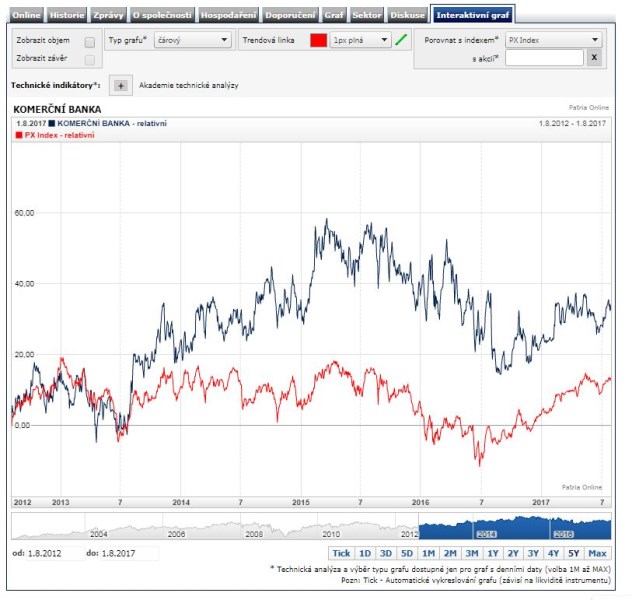Switch to Historie tab
The width and height of the screenshot is (632, 600).
pyautogui.click(x=67, y=16)
